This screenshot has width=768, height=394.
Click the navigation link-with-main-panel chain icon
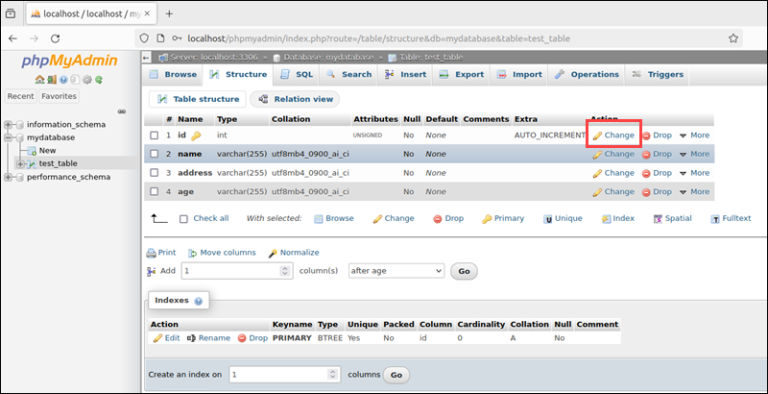(122, 111)
